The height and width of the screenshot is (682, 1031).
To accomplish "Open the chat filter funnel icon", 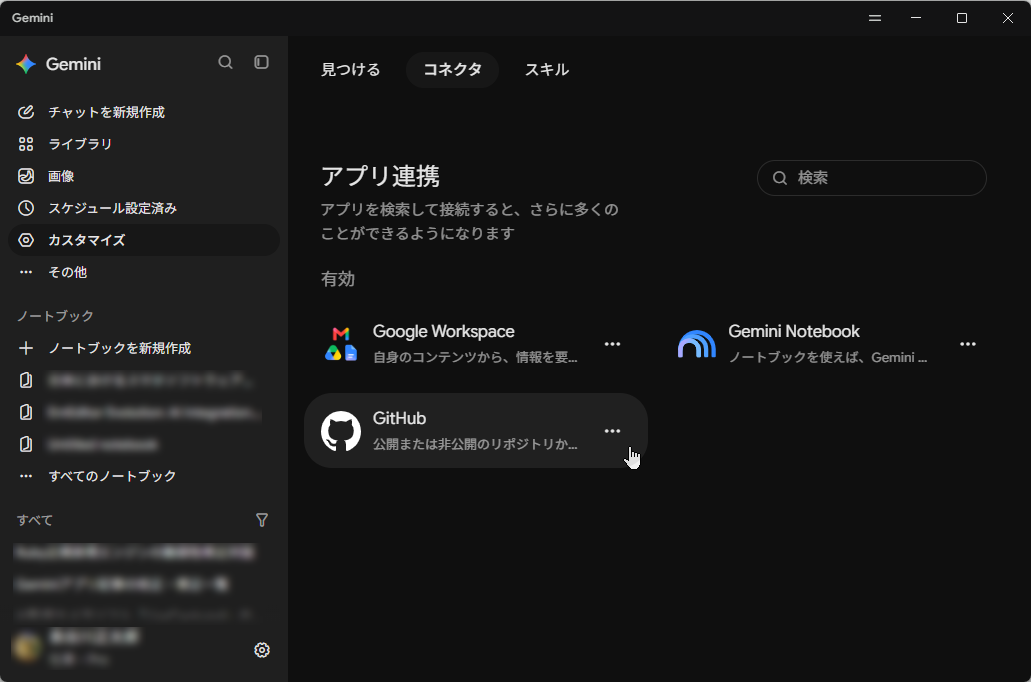I will [262, 520].
